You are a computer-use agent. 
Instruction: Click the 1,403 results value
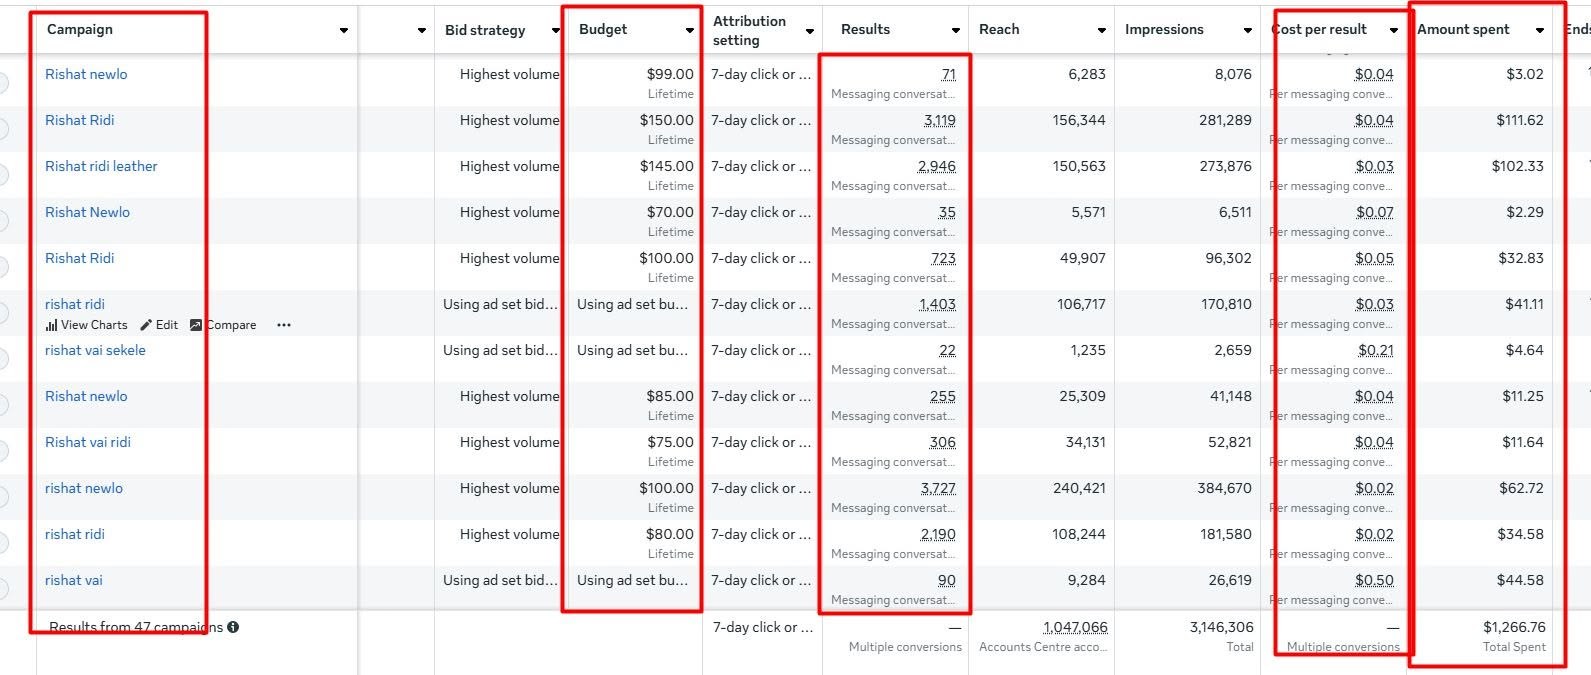[937, 304]
